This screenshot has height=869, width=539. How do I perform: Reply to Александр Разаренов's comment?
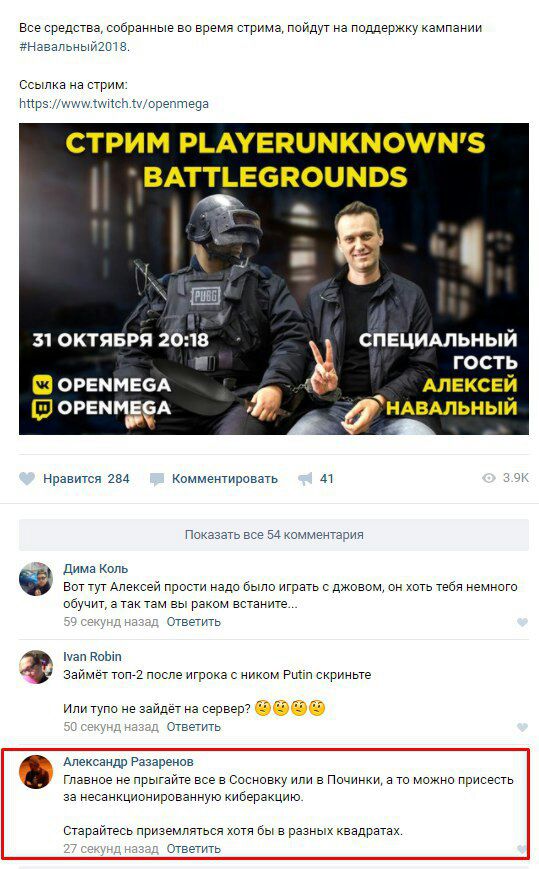[193, 848]
